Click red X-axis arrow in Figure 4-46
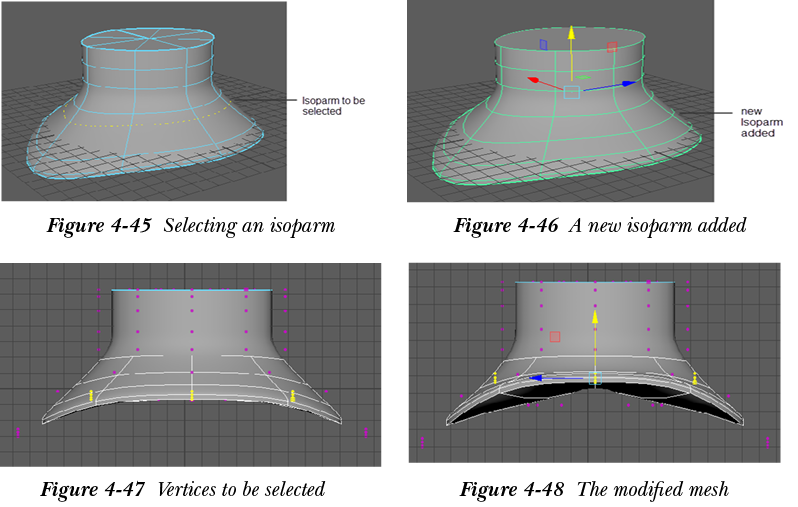The height and width of the screenshot is (507, 798). [536, 80]
